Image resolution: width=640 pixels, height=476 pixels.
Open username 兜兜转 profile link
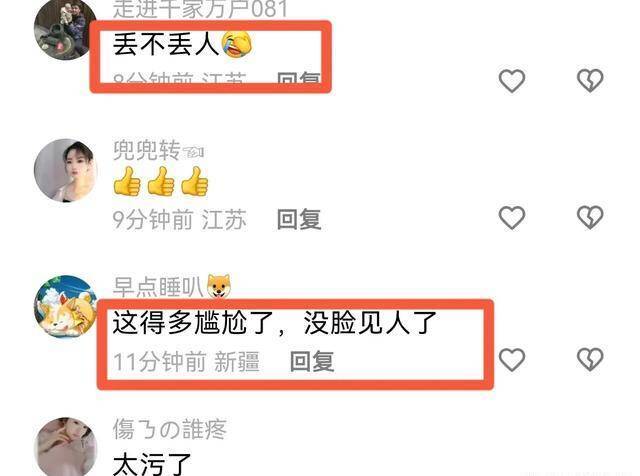(147, 150)
